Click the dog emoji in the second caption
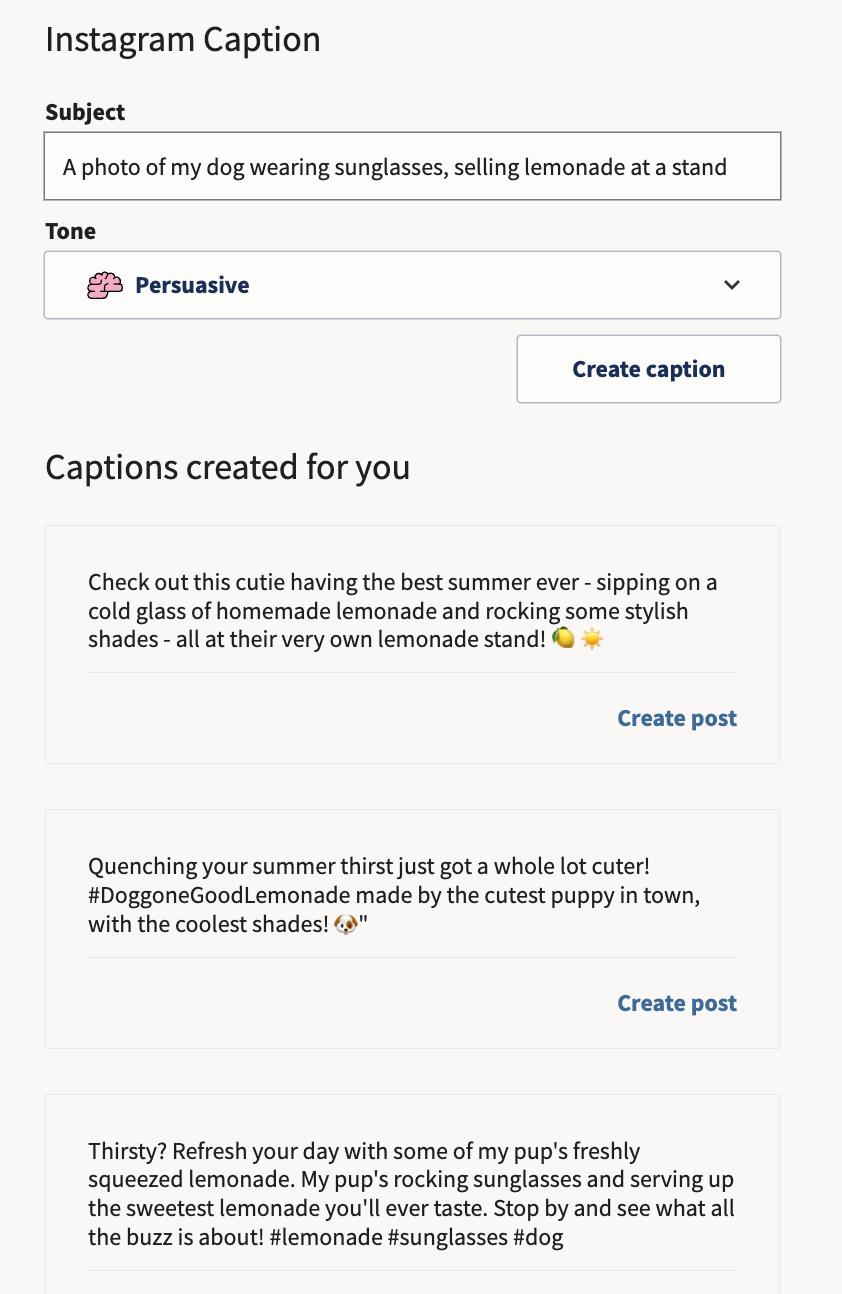842x1294 pixels. (x=345, y=924)
